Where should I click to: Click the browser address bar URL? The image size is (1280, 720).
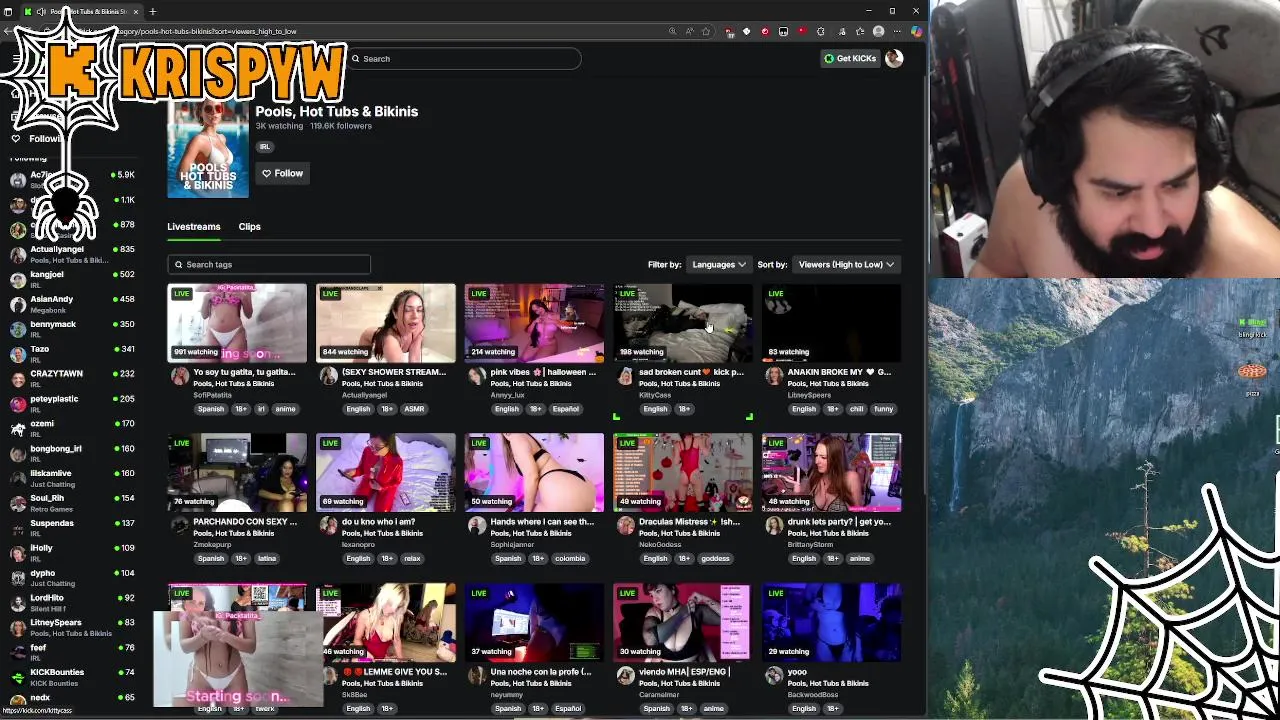[208, 31]
